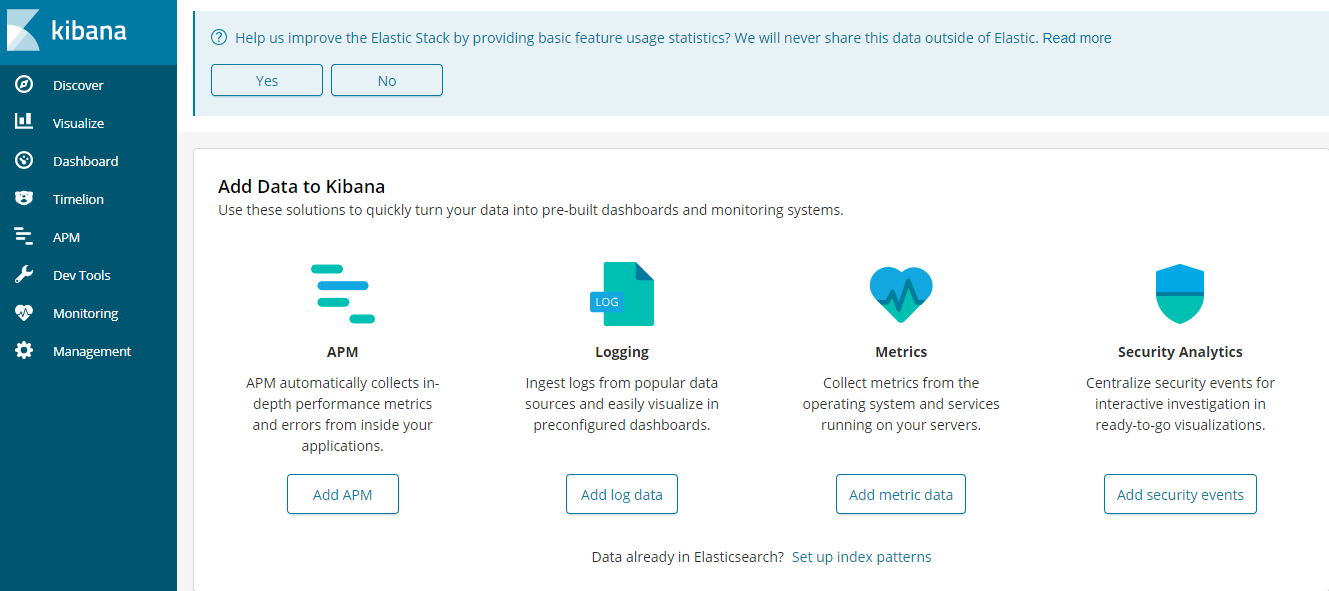Click the APM sidebar icon
The width and height of the screenshot is (1329, 591).
point(24,237)
